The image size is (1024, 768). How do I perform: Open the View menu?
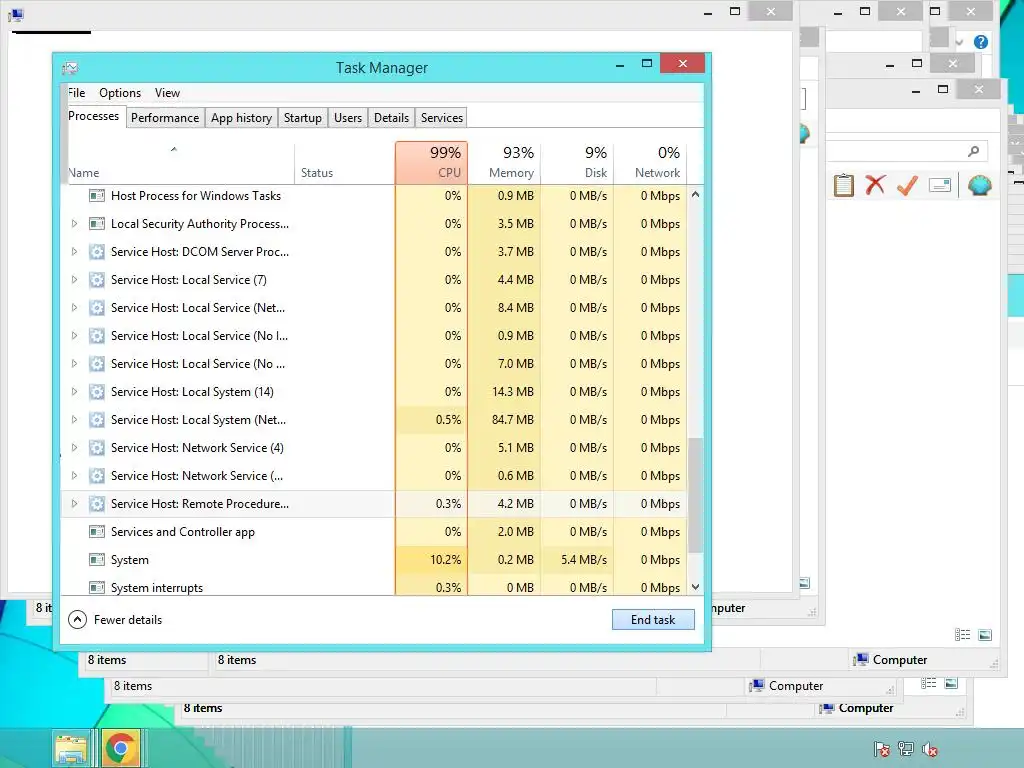click(167, 93)
